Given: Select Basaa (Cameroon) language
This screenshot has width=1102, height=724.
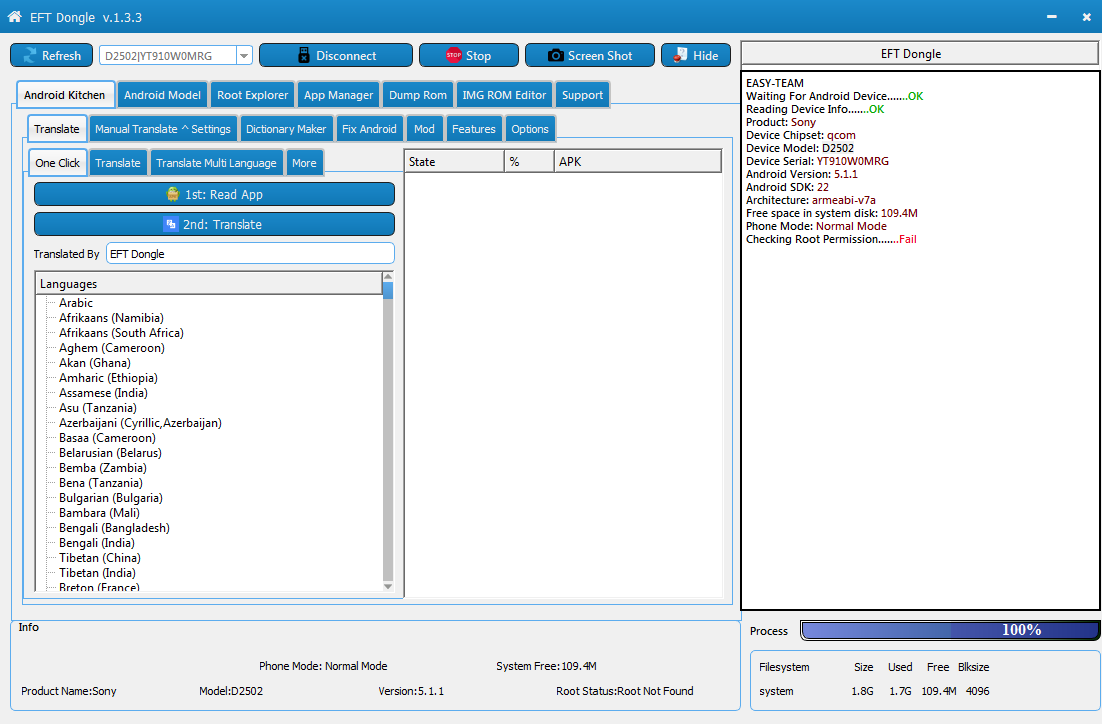Looking at the screenshot, I should pyautogui.click(x=108, y=438).
